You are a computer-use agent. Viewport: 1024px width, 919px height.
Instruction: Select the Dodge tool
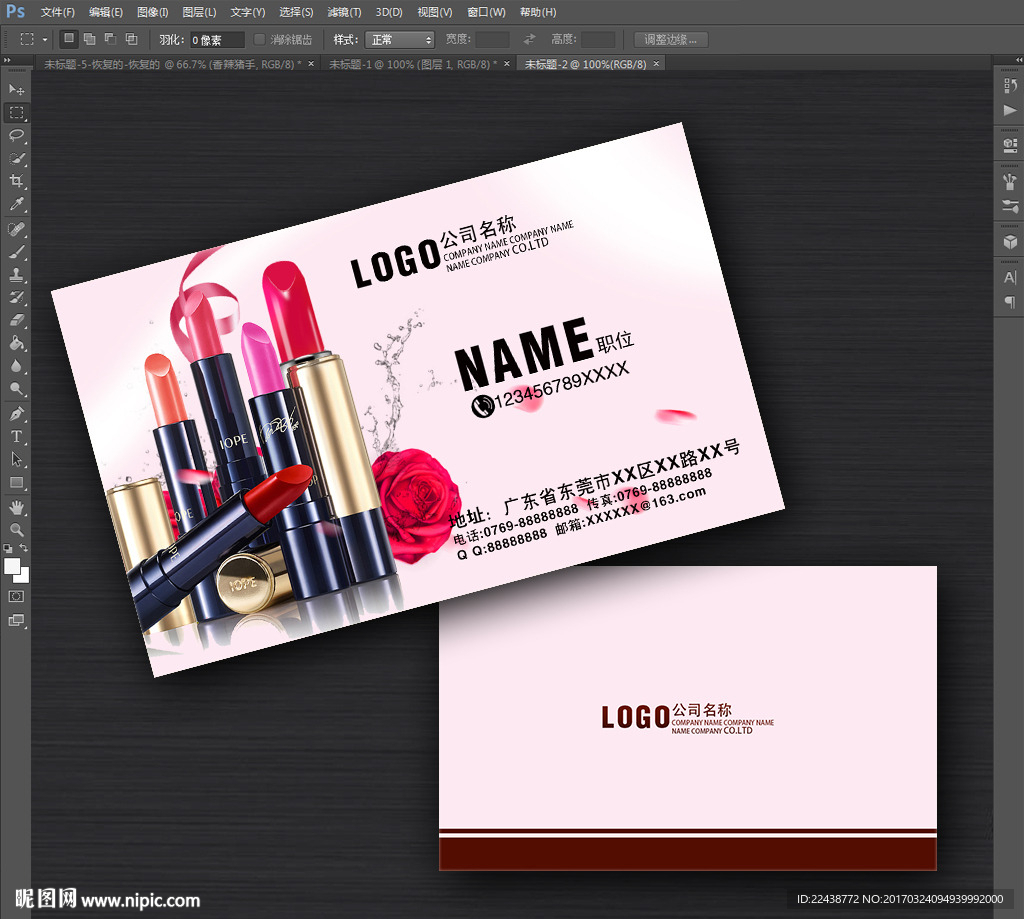16,389
